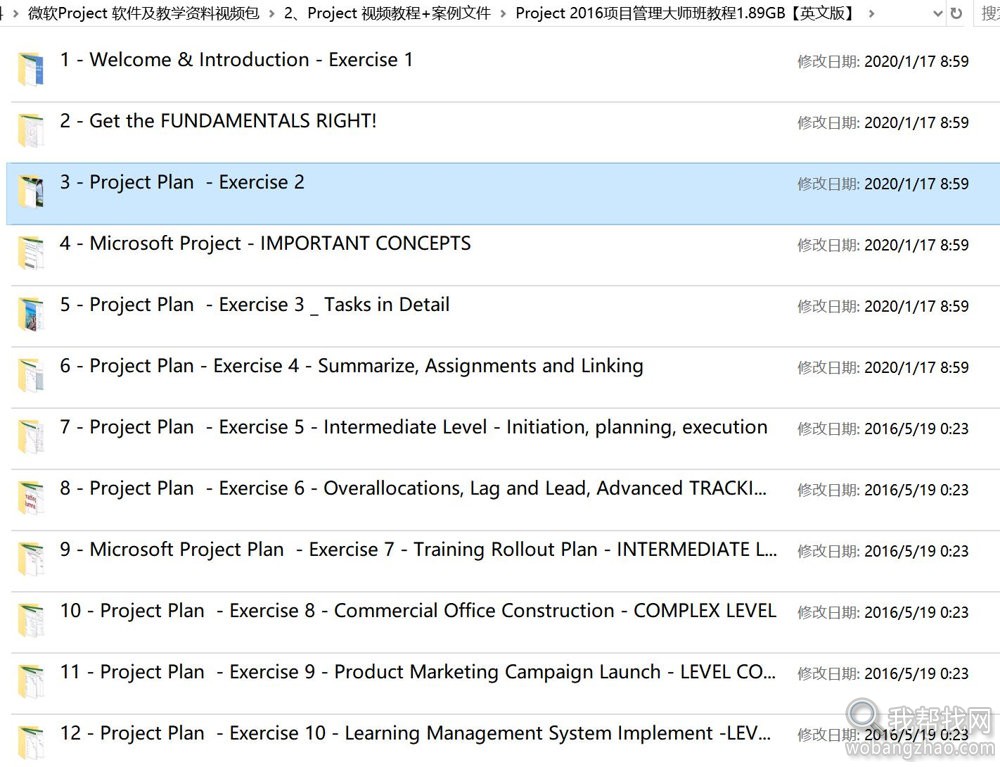Image resolution: width=1000 pixels, height=767 pixels.
Task: Click the folder icon for Exercise 9 Product Marketing
Action: click(31, 682)
